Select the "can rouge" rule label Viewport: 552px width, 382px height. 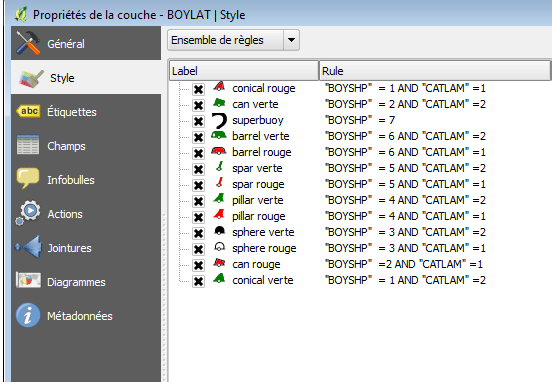[256, 264]
